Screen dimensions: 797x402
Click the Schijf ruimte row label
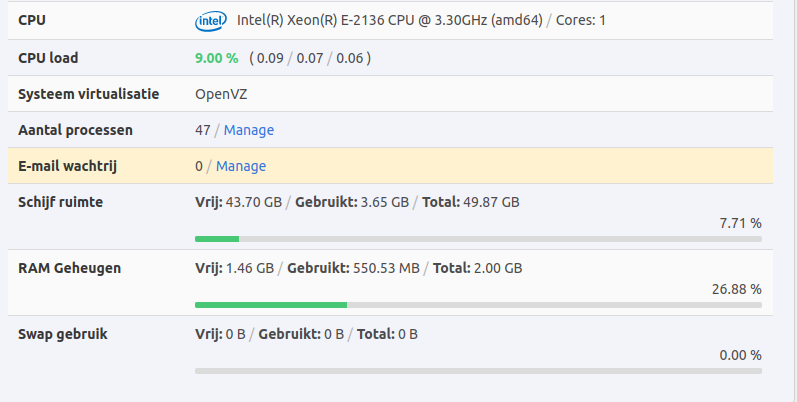61,202
